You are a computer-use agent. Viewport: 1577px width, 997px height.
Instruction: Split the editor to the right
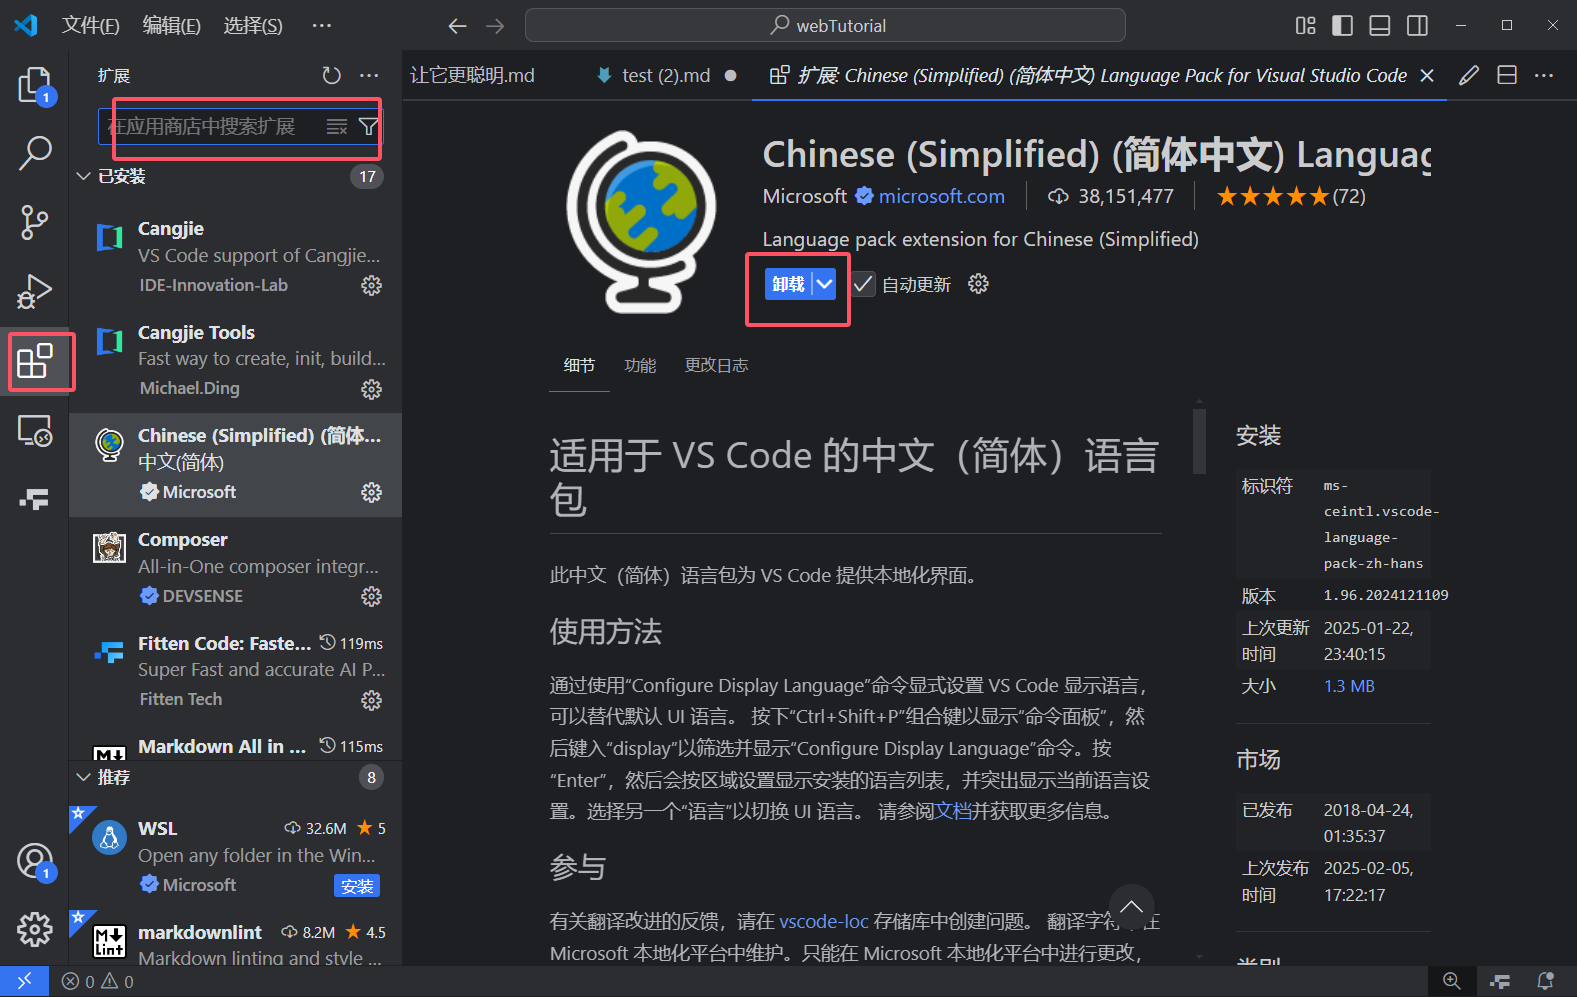point(1507,75)
